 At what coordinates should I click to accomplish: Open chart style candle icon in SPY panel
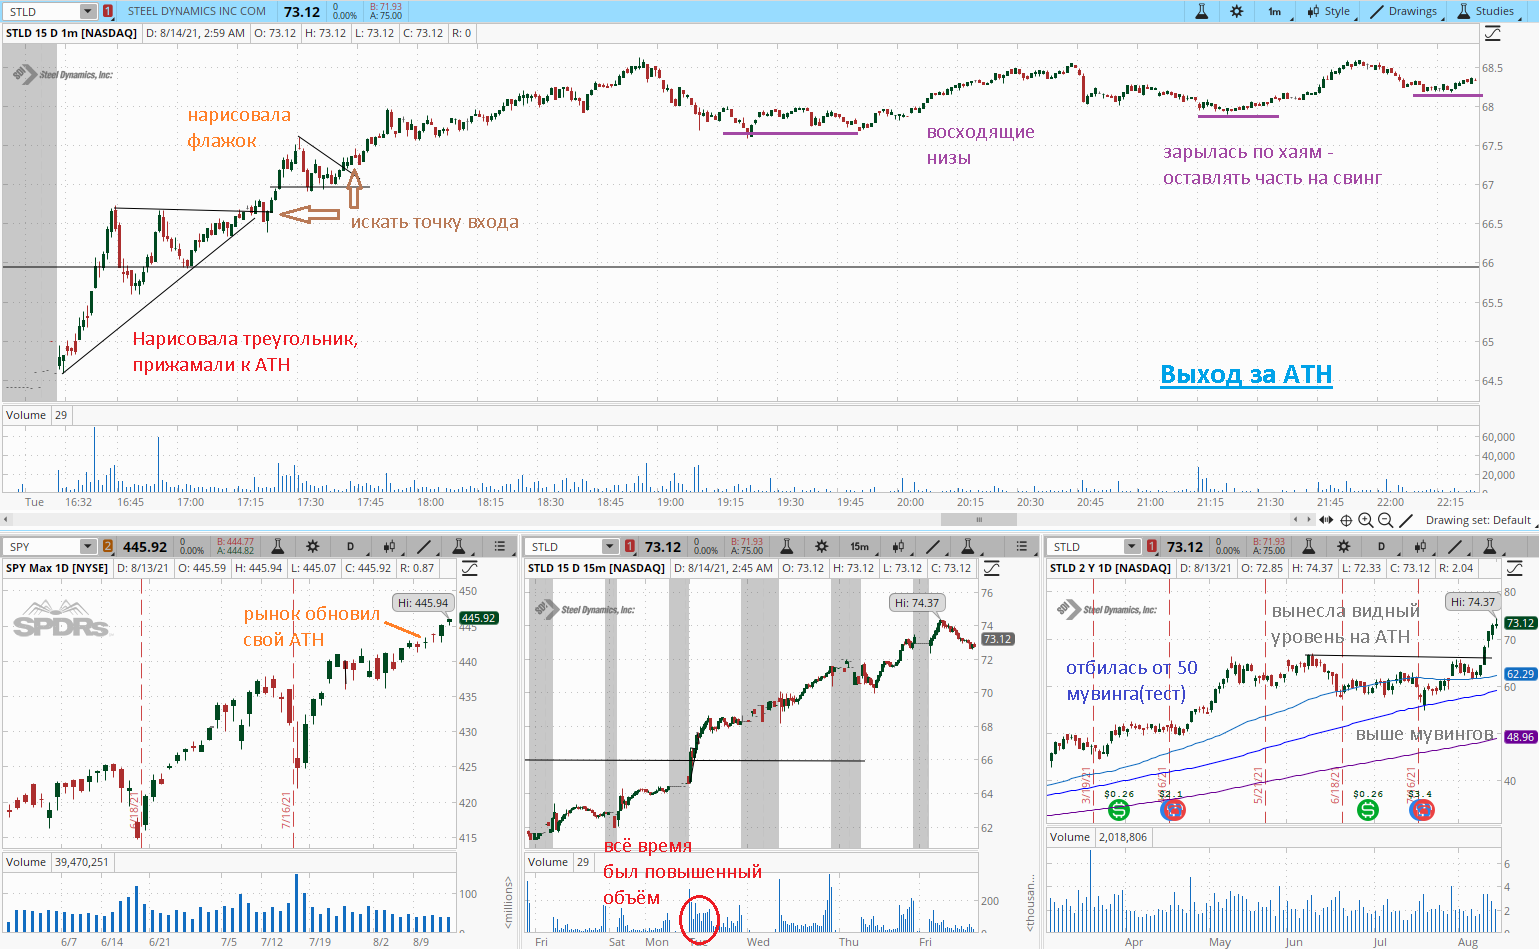pos(388,546)
